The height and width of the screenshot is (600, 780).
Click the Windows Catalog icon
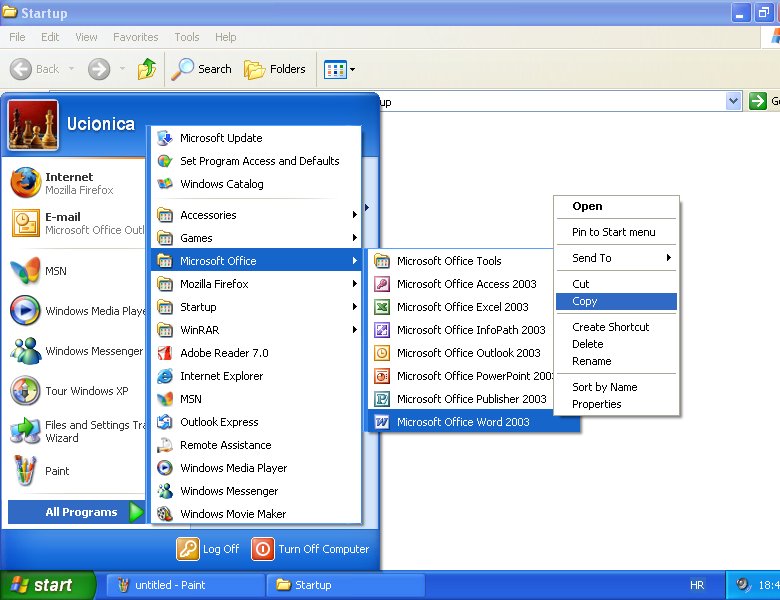165,184
